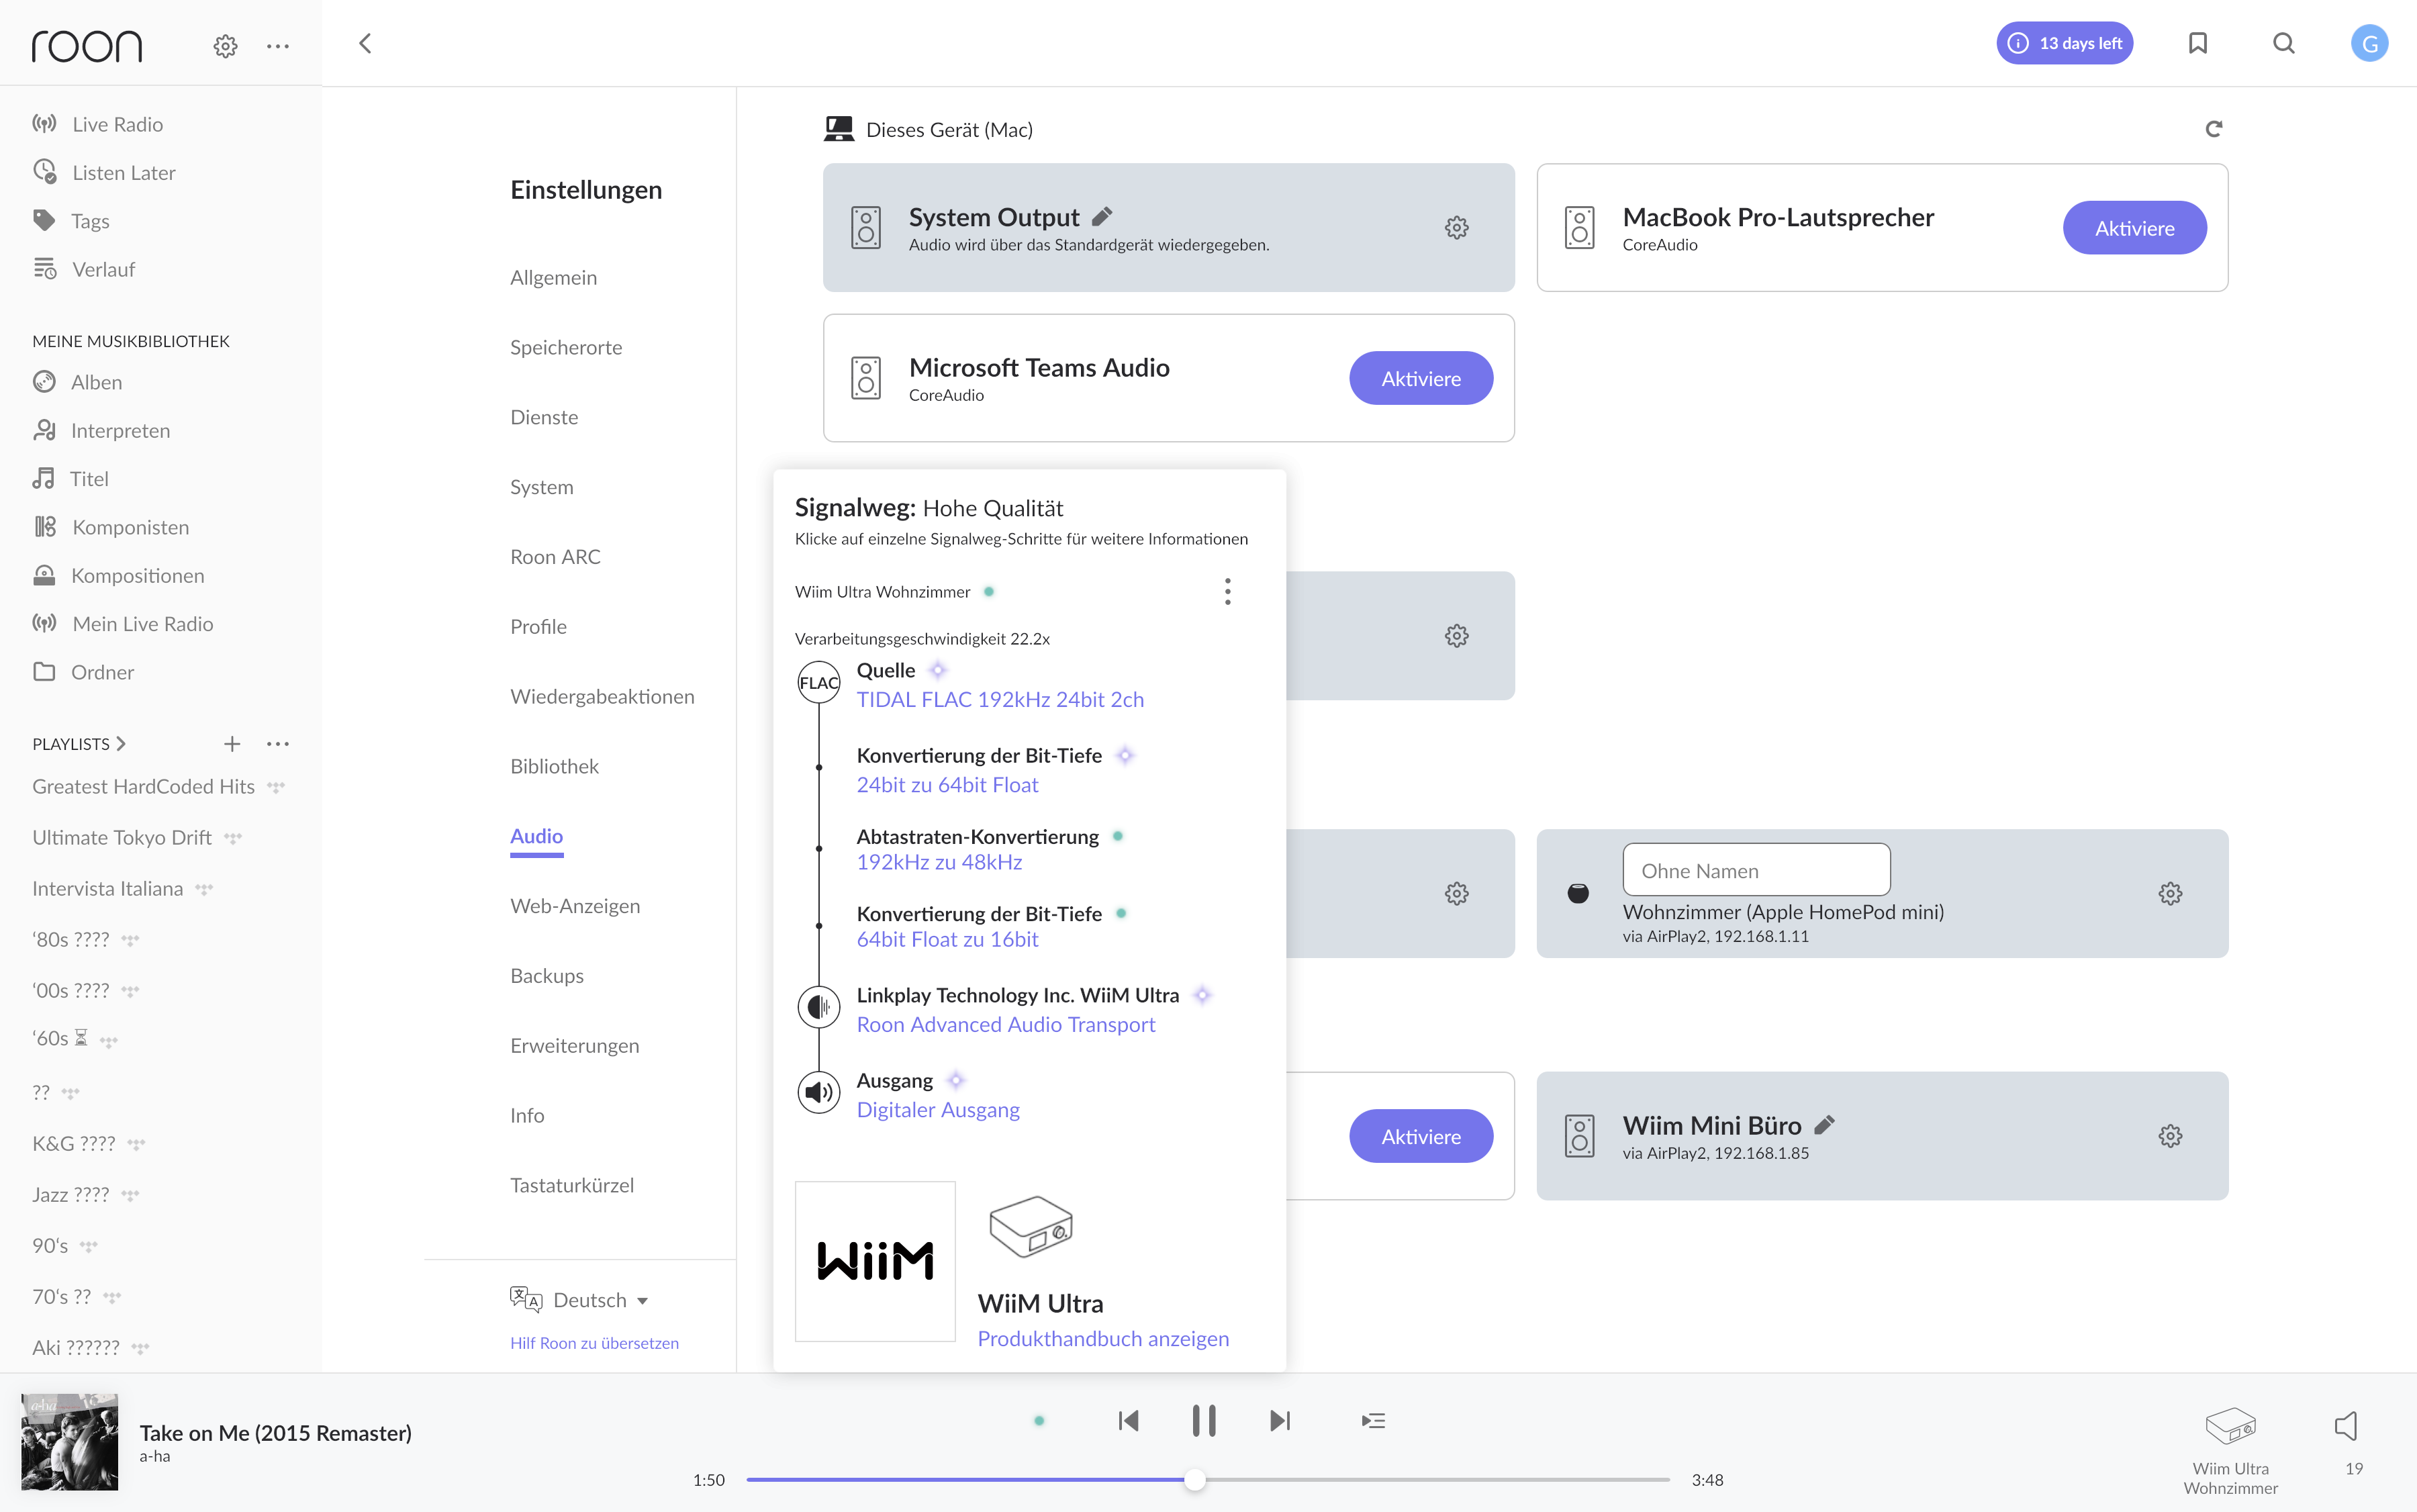Open HomePod mini device settings gear
2417x1512 pixels.
click(x=2170, y=893)
